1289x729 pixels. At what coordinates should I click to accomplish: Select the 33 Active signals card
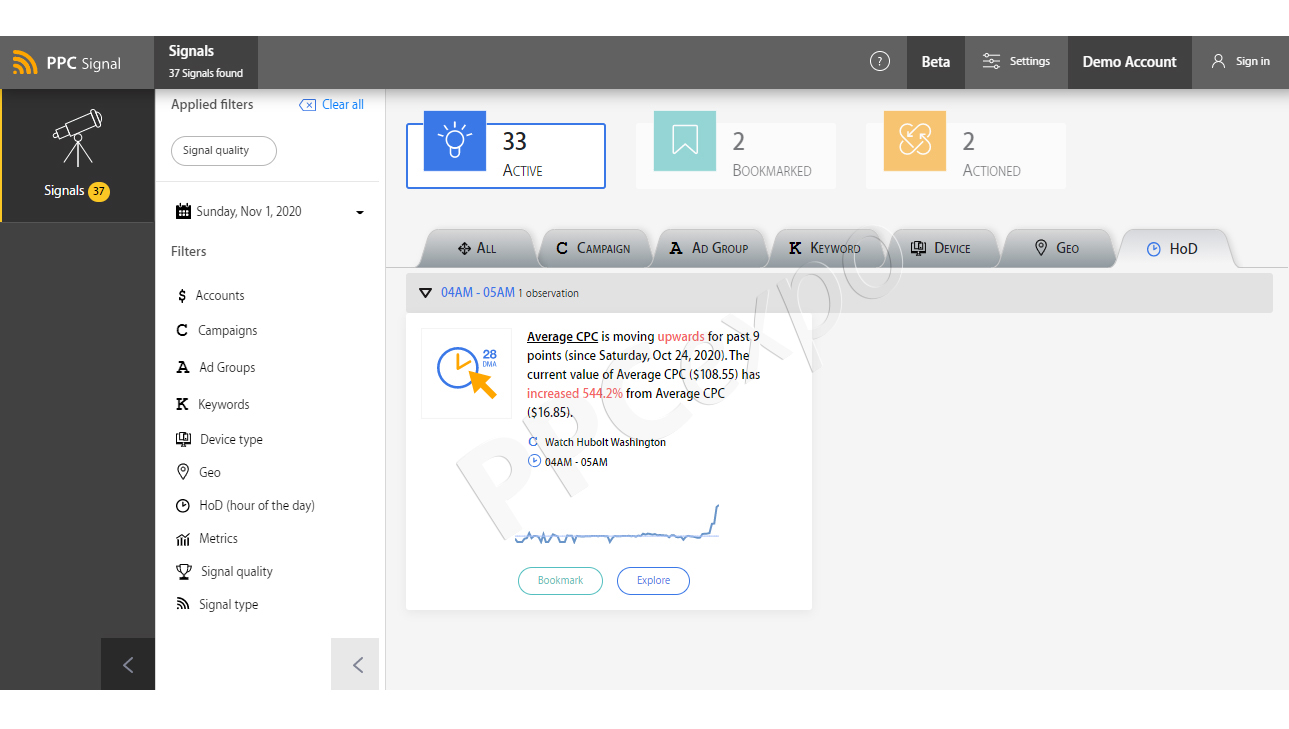pyautogui.click(x=506, y=156)
